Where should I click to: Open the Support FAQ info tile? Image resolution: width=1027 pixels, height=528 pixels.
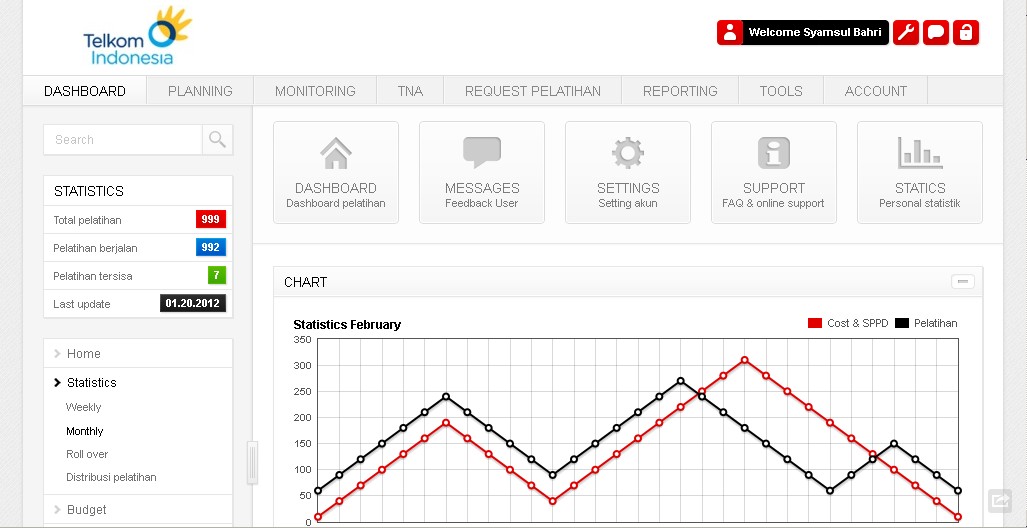point(774,172)
